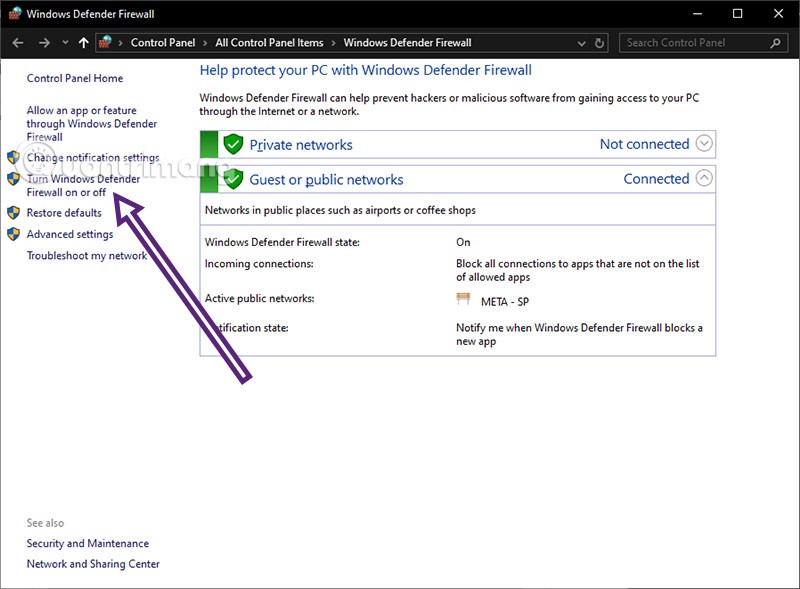The height and width of the screenshot is (589, 800).
Task: Click the green shield beside Private networks
Action: pyautogui.click(x=233, y=145)
